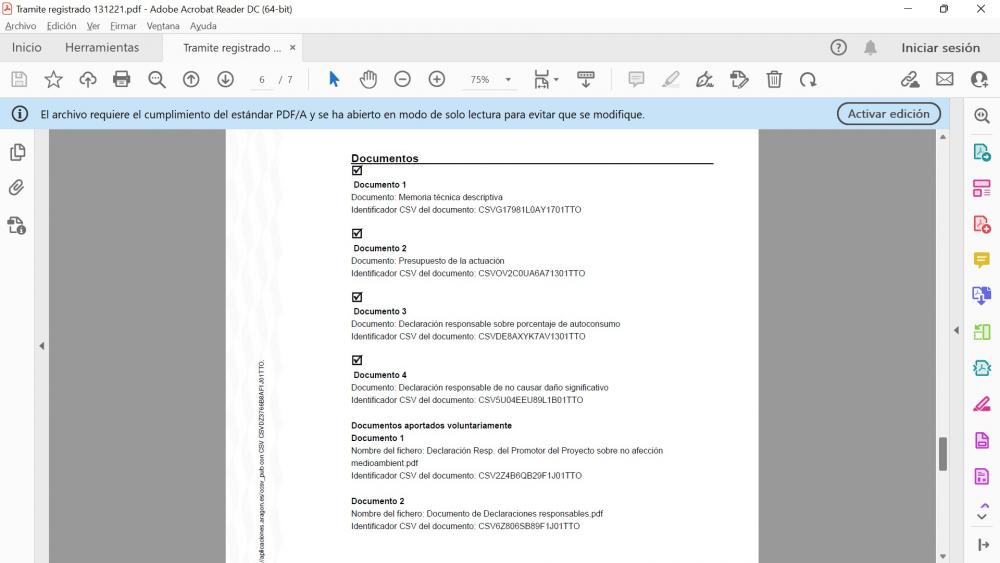Viewport: 1000px width, 563px height.
Task: Activate the hand pan tool
Action: tap(368, 79)
